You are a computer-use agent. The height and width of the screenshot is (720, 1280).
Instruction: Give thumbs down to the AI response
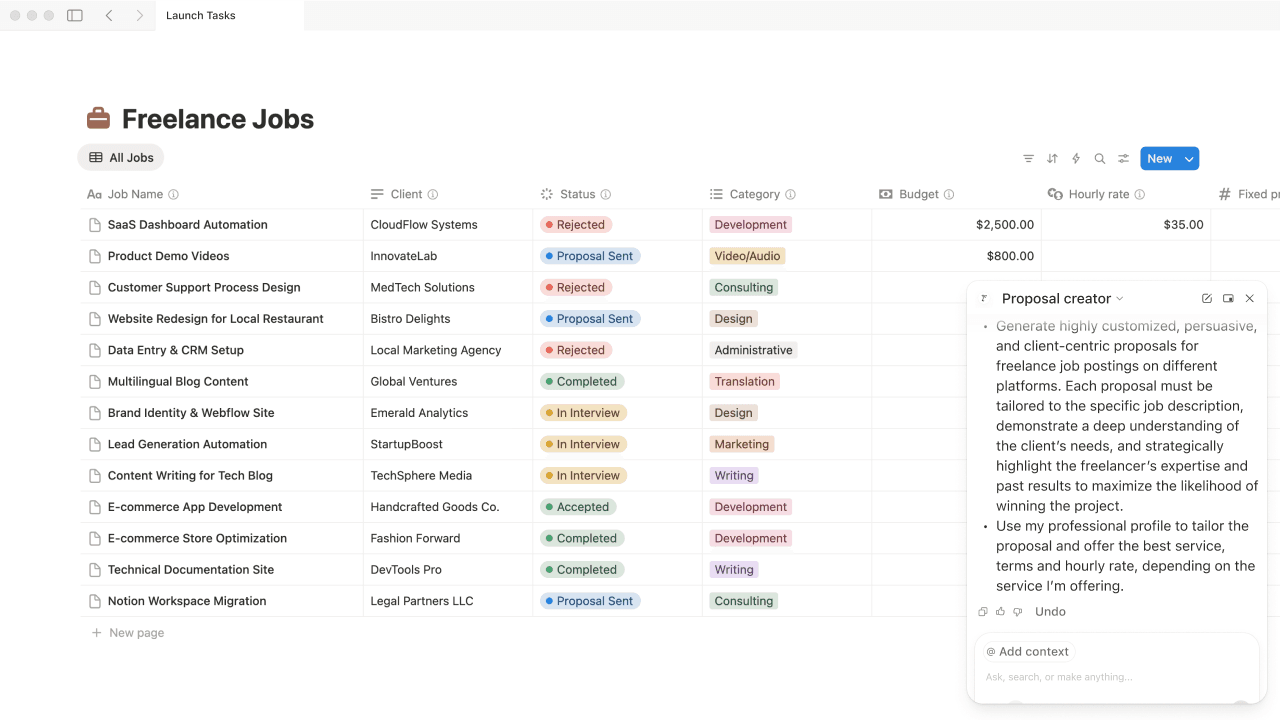[1018, 612]
